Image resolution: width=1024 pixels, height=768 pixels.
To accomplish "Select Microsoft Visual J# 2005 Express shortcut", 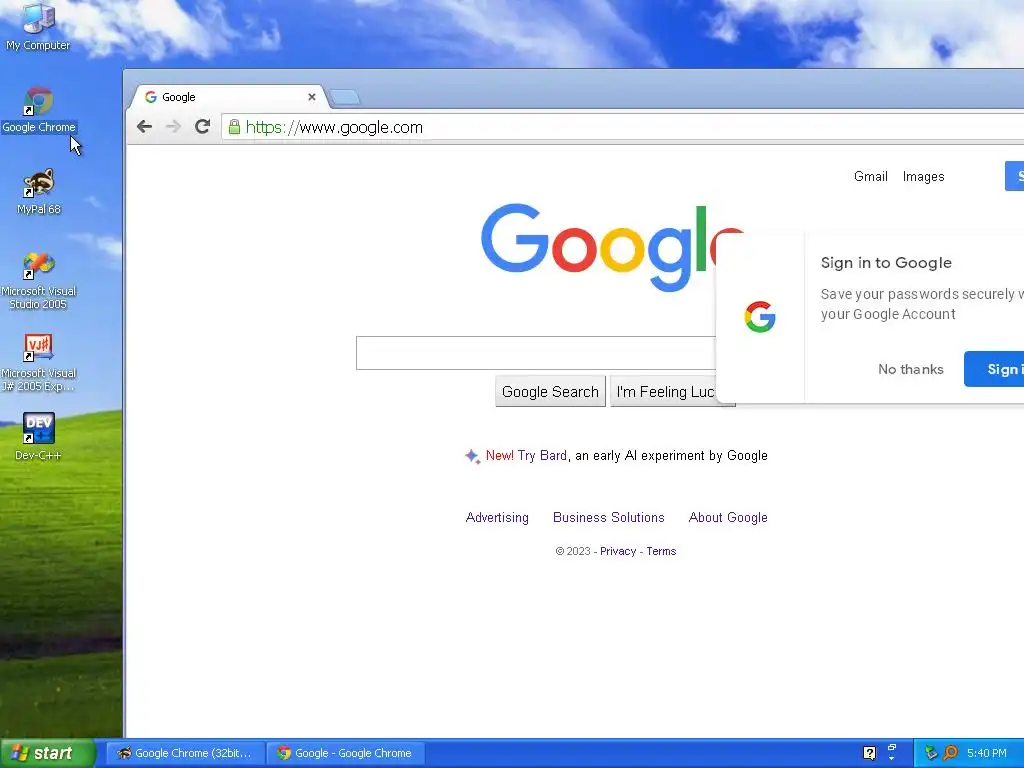I will point(39,363).
